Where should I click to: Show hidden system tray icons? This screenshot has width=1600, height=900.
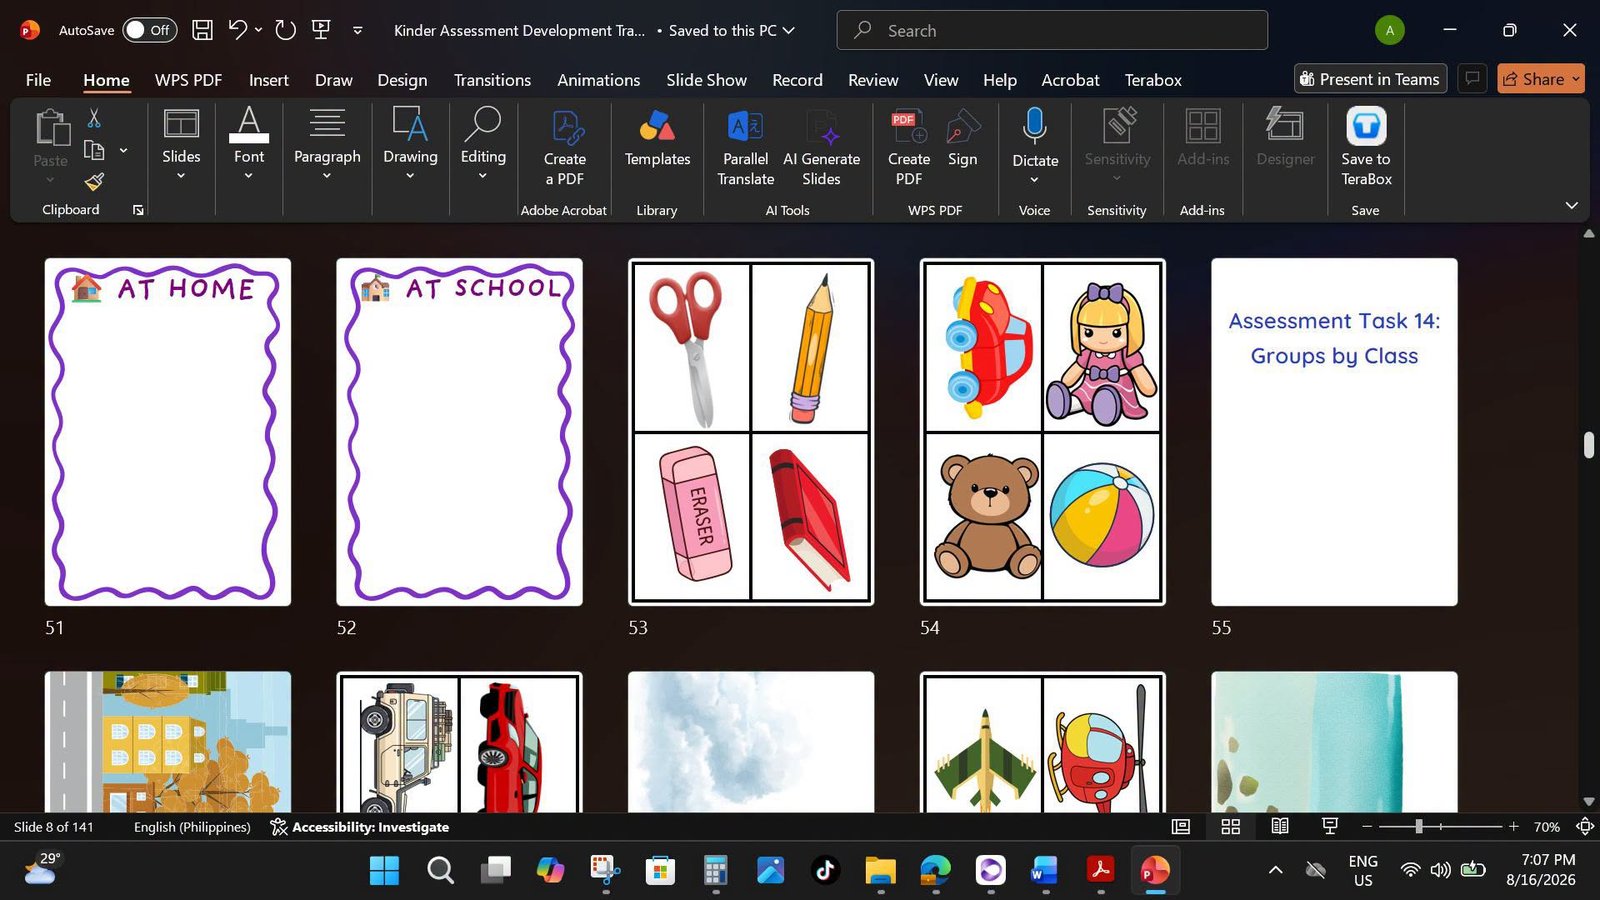(x=1275, y=870)
